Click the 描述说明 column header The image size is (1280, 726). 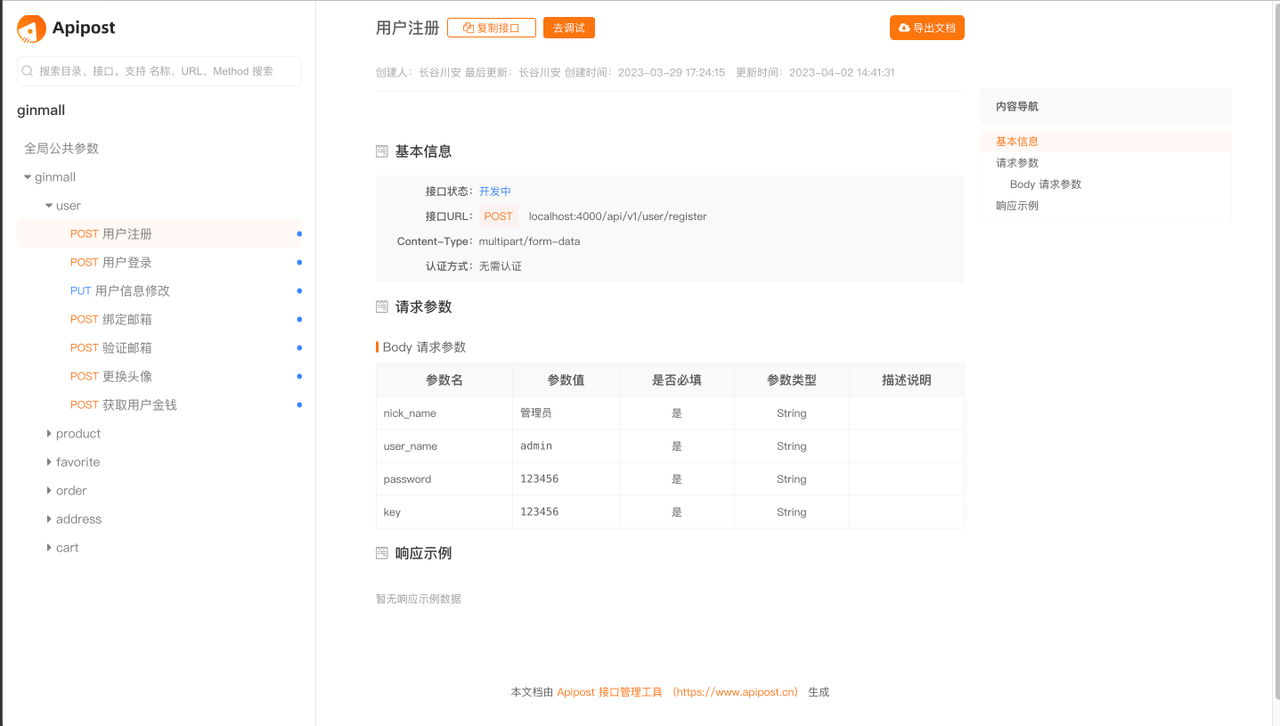(x=907, y=380)
